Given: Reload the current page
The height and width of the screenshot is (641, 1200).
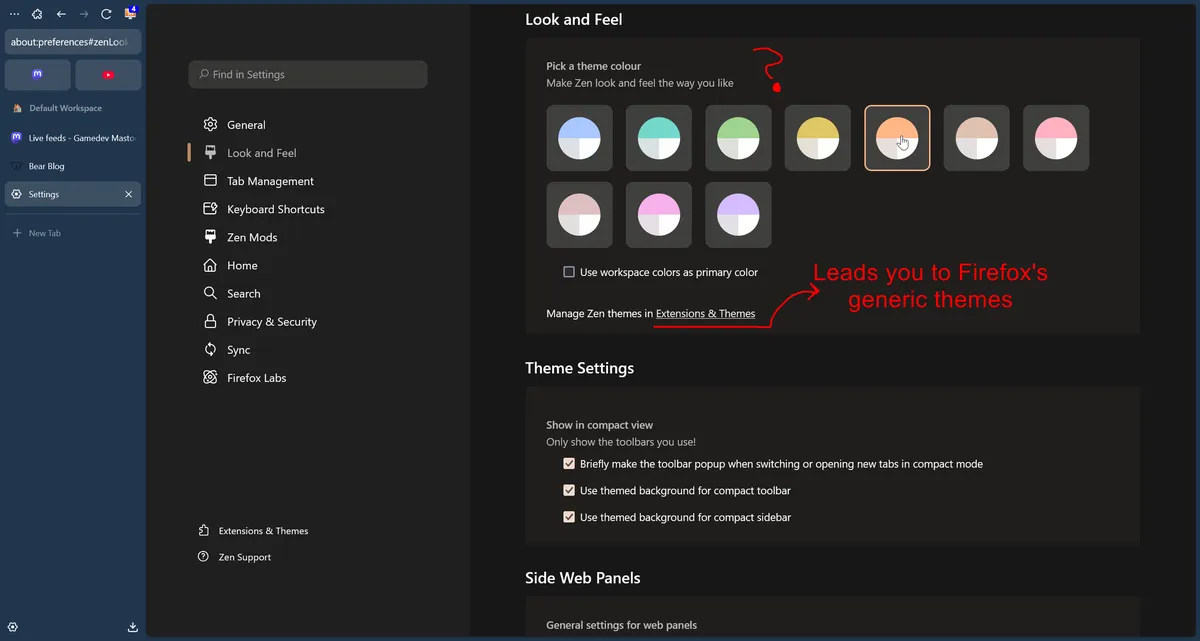Looking at the screenshot, I should pyautogui.click(x=106, y=14).
